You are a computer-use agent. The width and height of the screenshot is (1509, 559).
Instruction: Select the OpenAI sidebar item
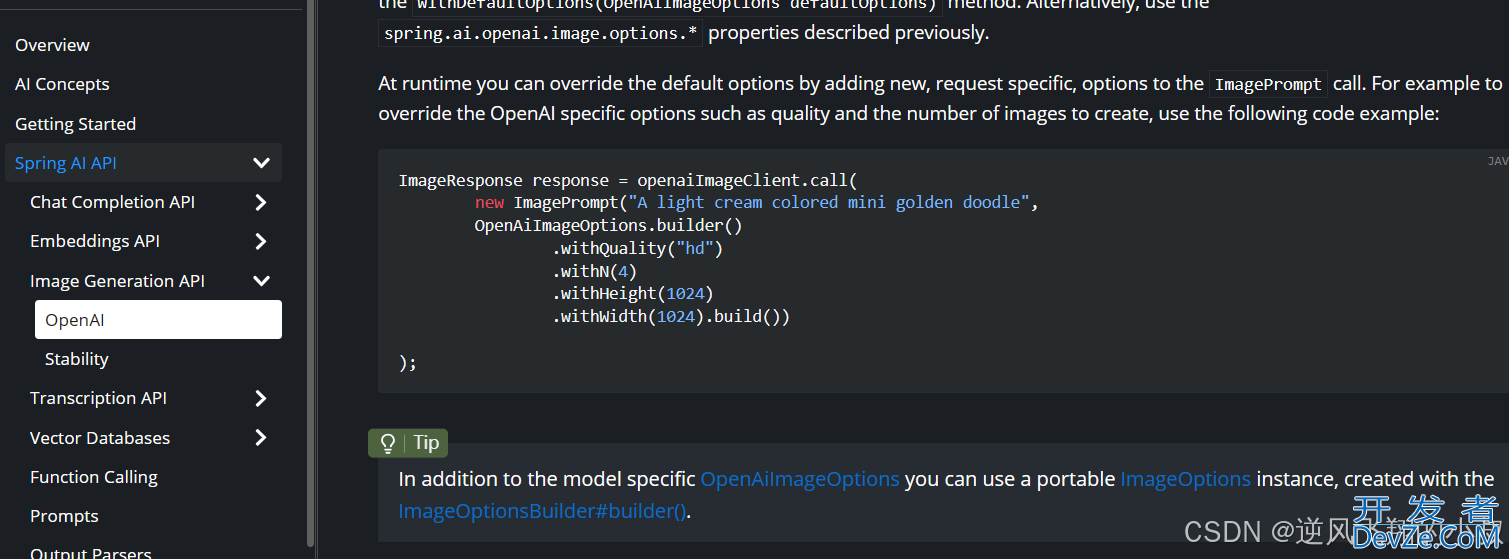click(158, 320)
